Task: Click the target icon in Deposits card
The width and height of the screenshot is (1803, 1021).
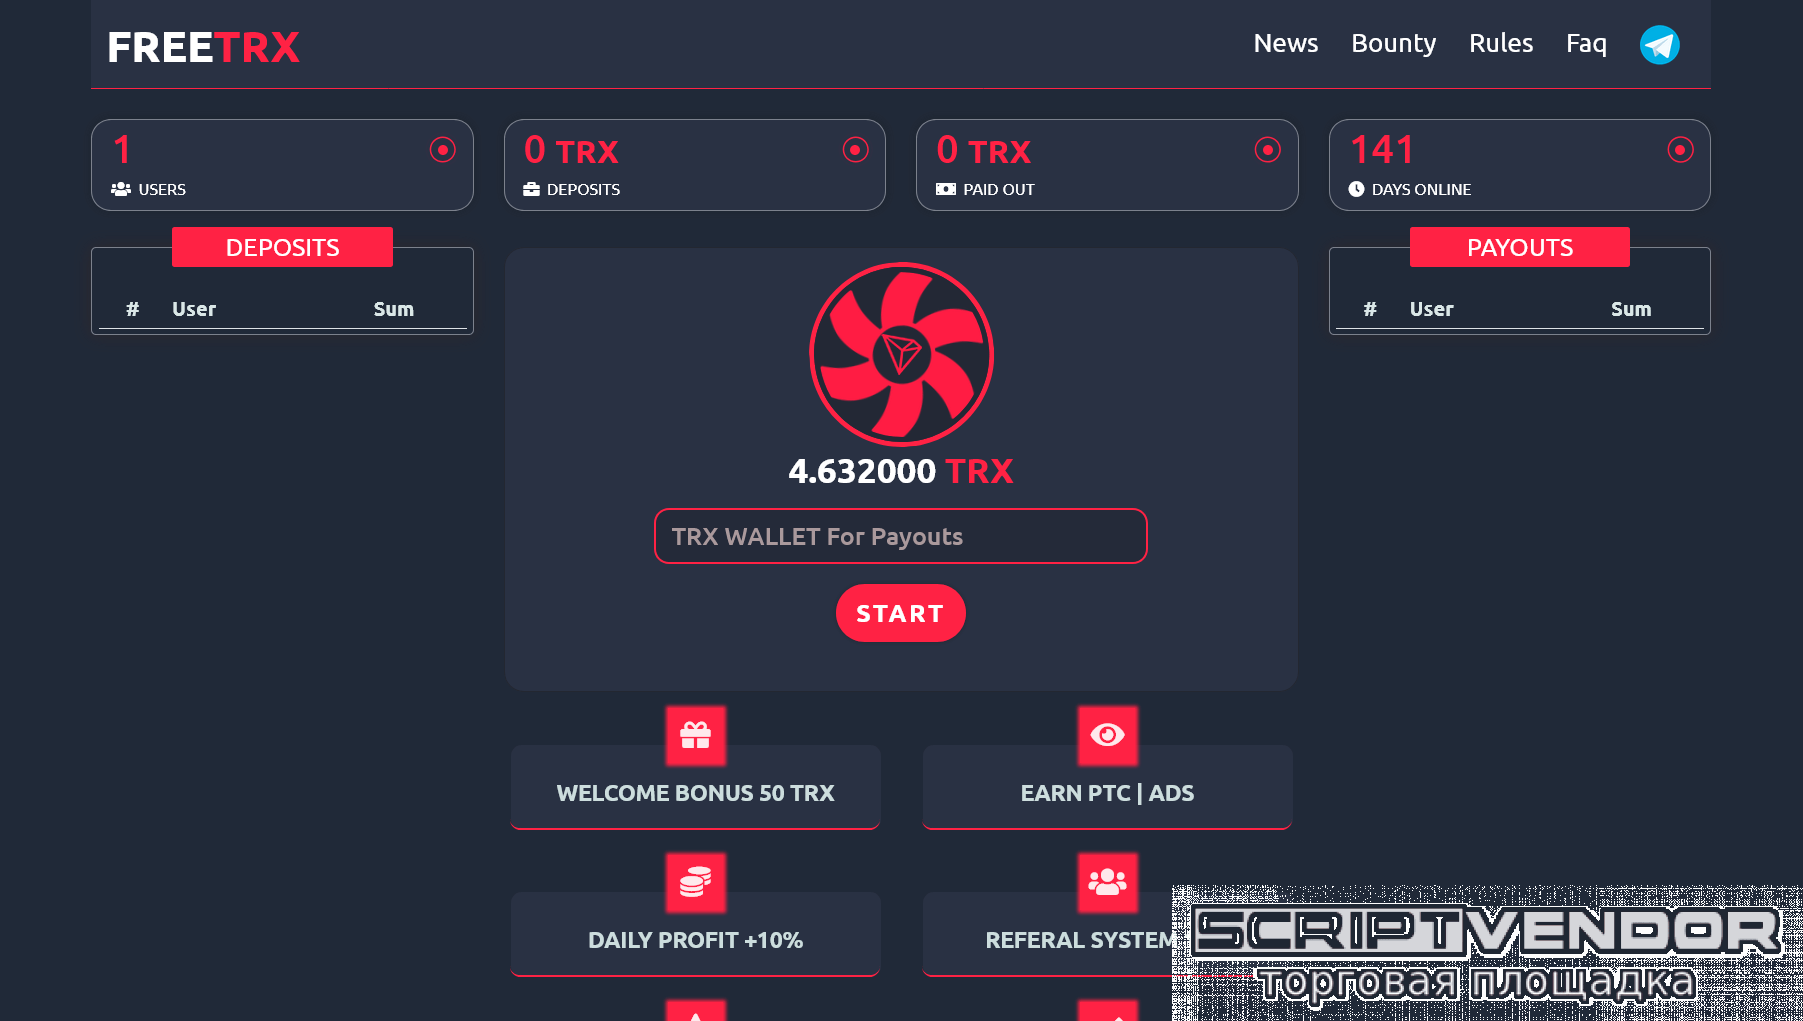Action: [855, 150]
